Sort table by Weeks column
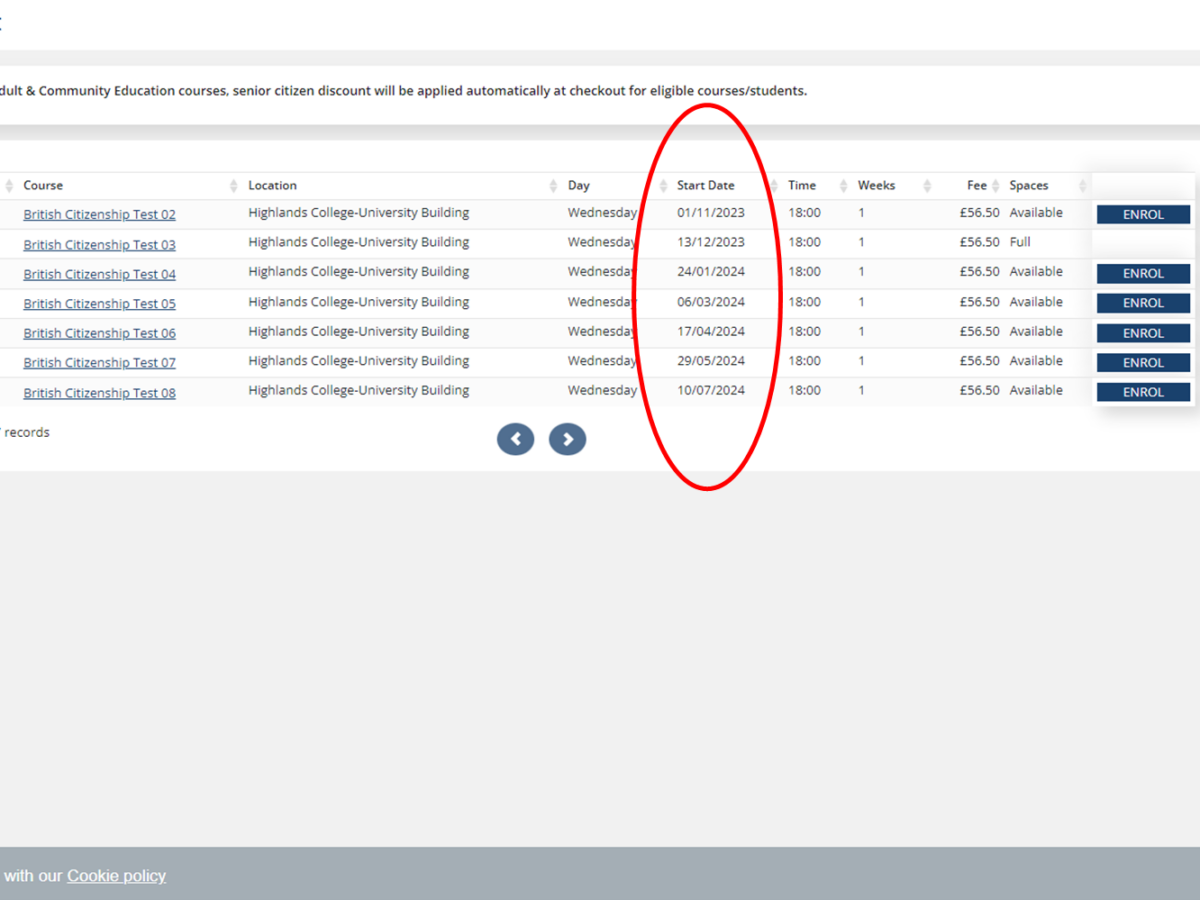The height and width of the screenshot is (900, 1200). pos(877,186)
